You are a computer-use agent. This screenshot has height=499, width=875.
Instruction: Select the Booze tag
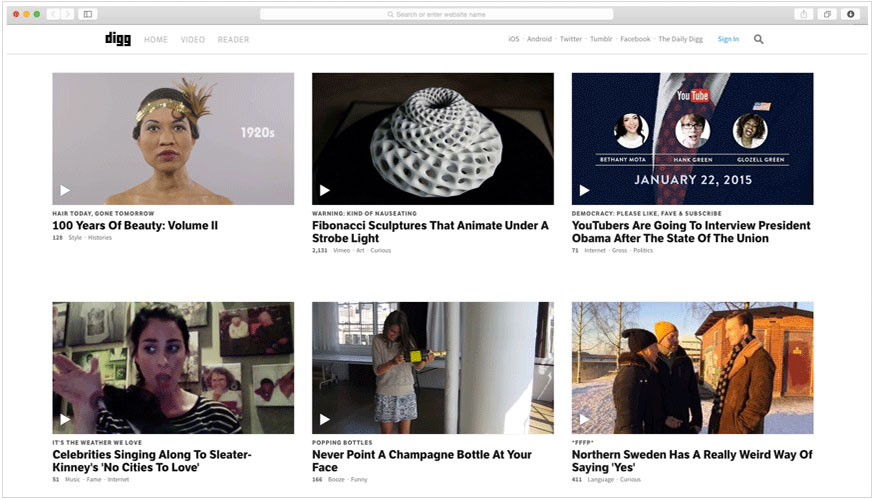[x=336, y=479]
